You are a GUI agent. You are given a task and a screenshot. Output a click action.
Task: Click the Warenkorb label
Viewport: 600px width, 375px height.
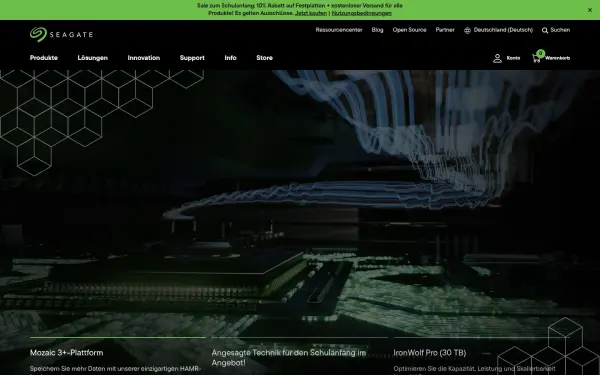click(558, 58)
